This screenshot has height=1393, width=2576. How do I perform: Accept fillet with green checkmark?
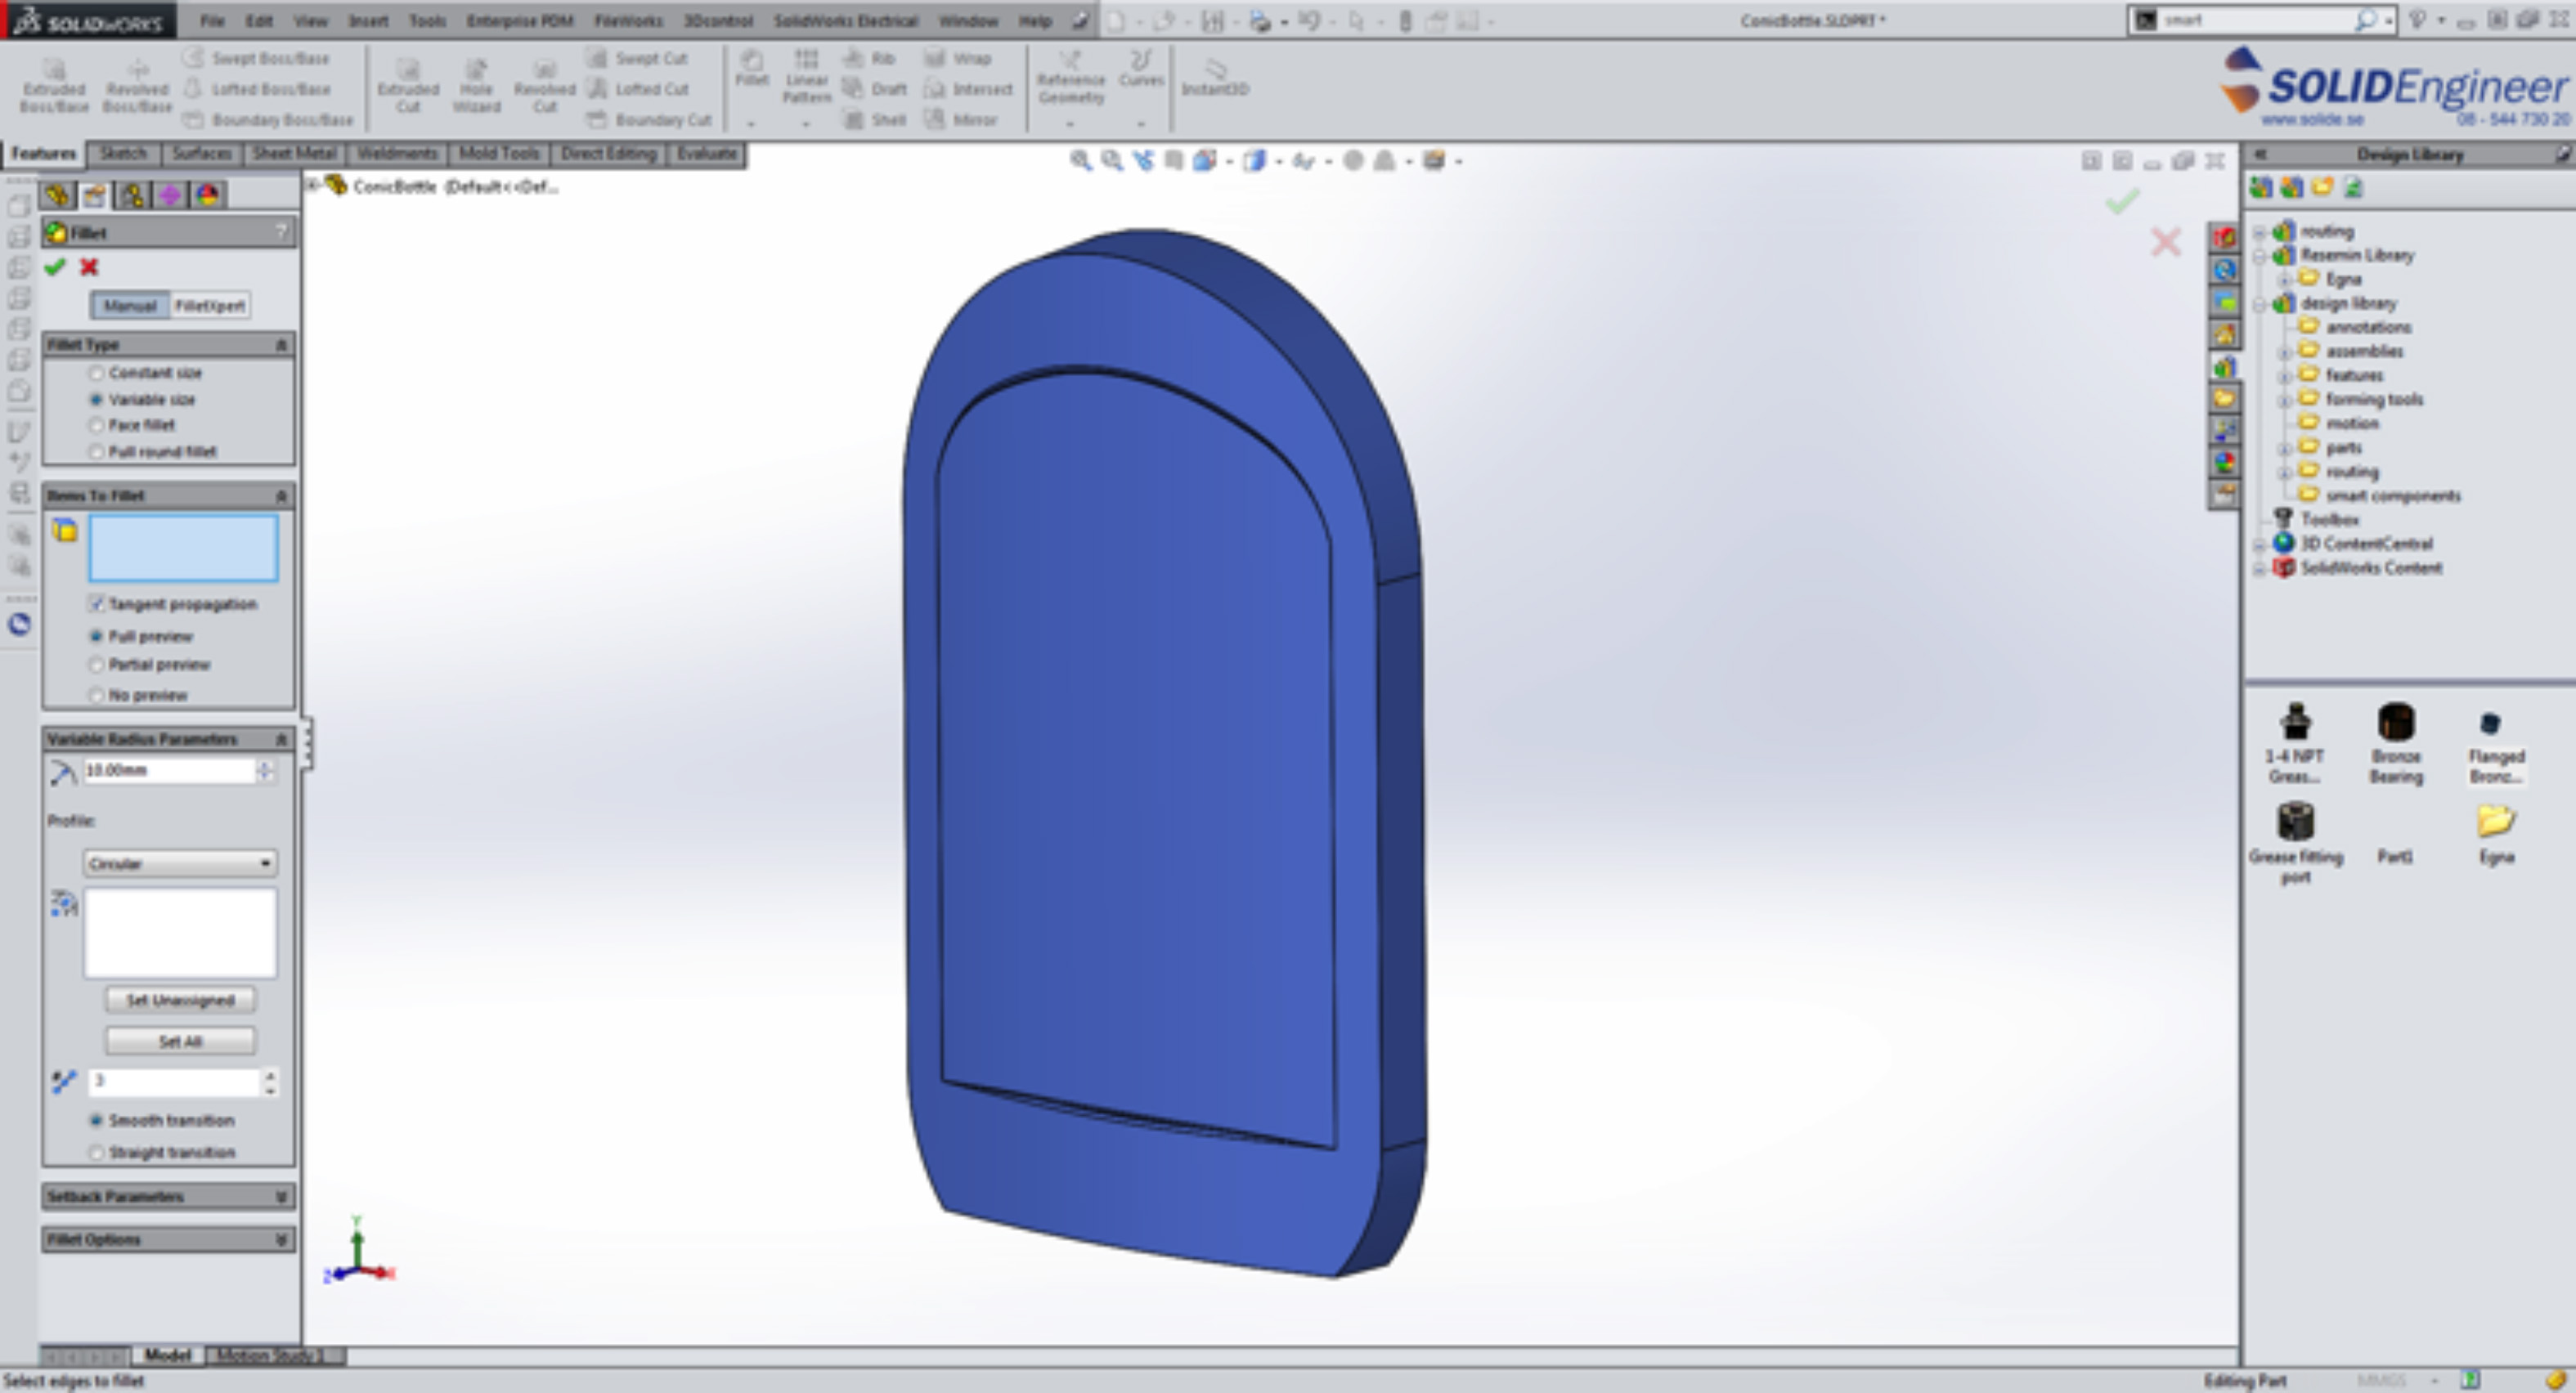(x=55, y=267)
